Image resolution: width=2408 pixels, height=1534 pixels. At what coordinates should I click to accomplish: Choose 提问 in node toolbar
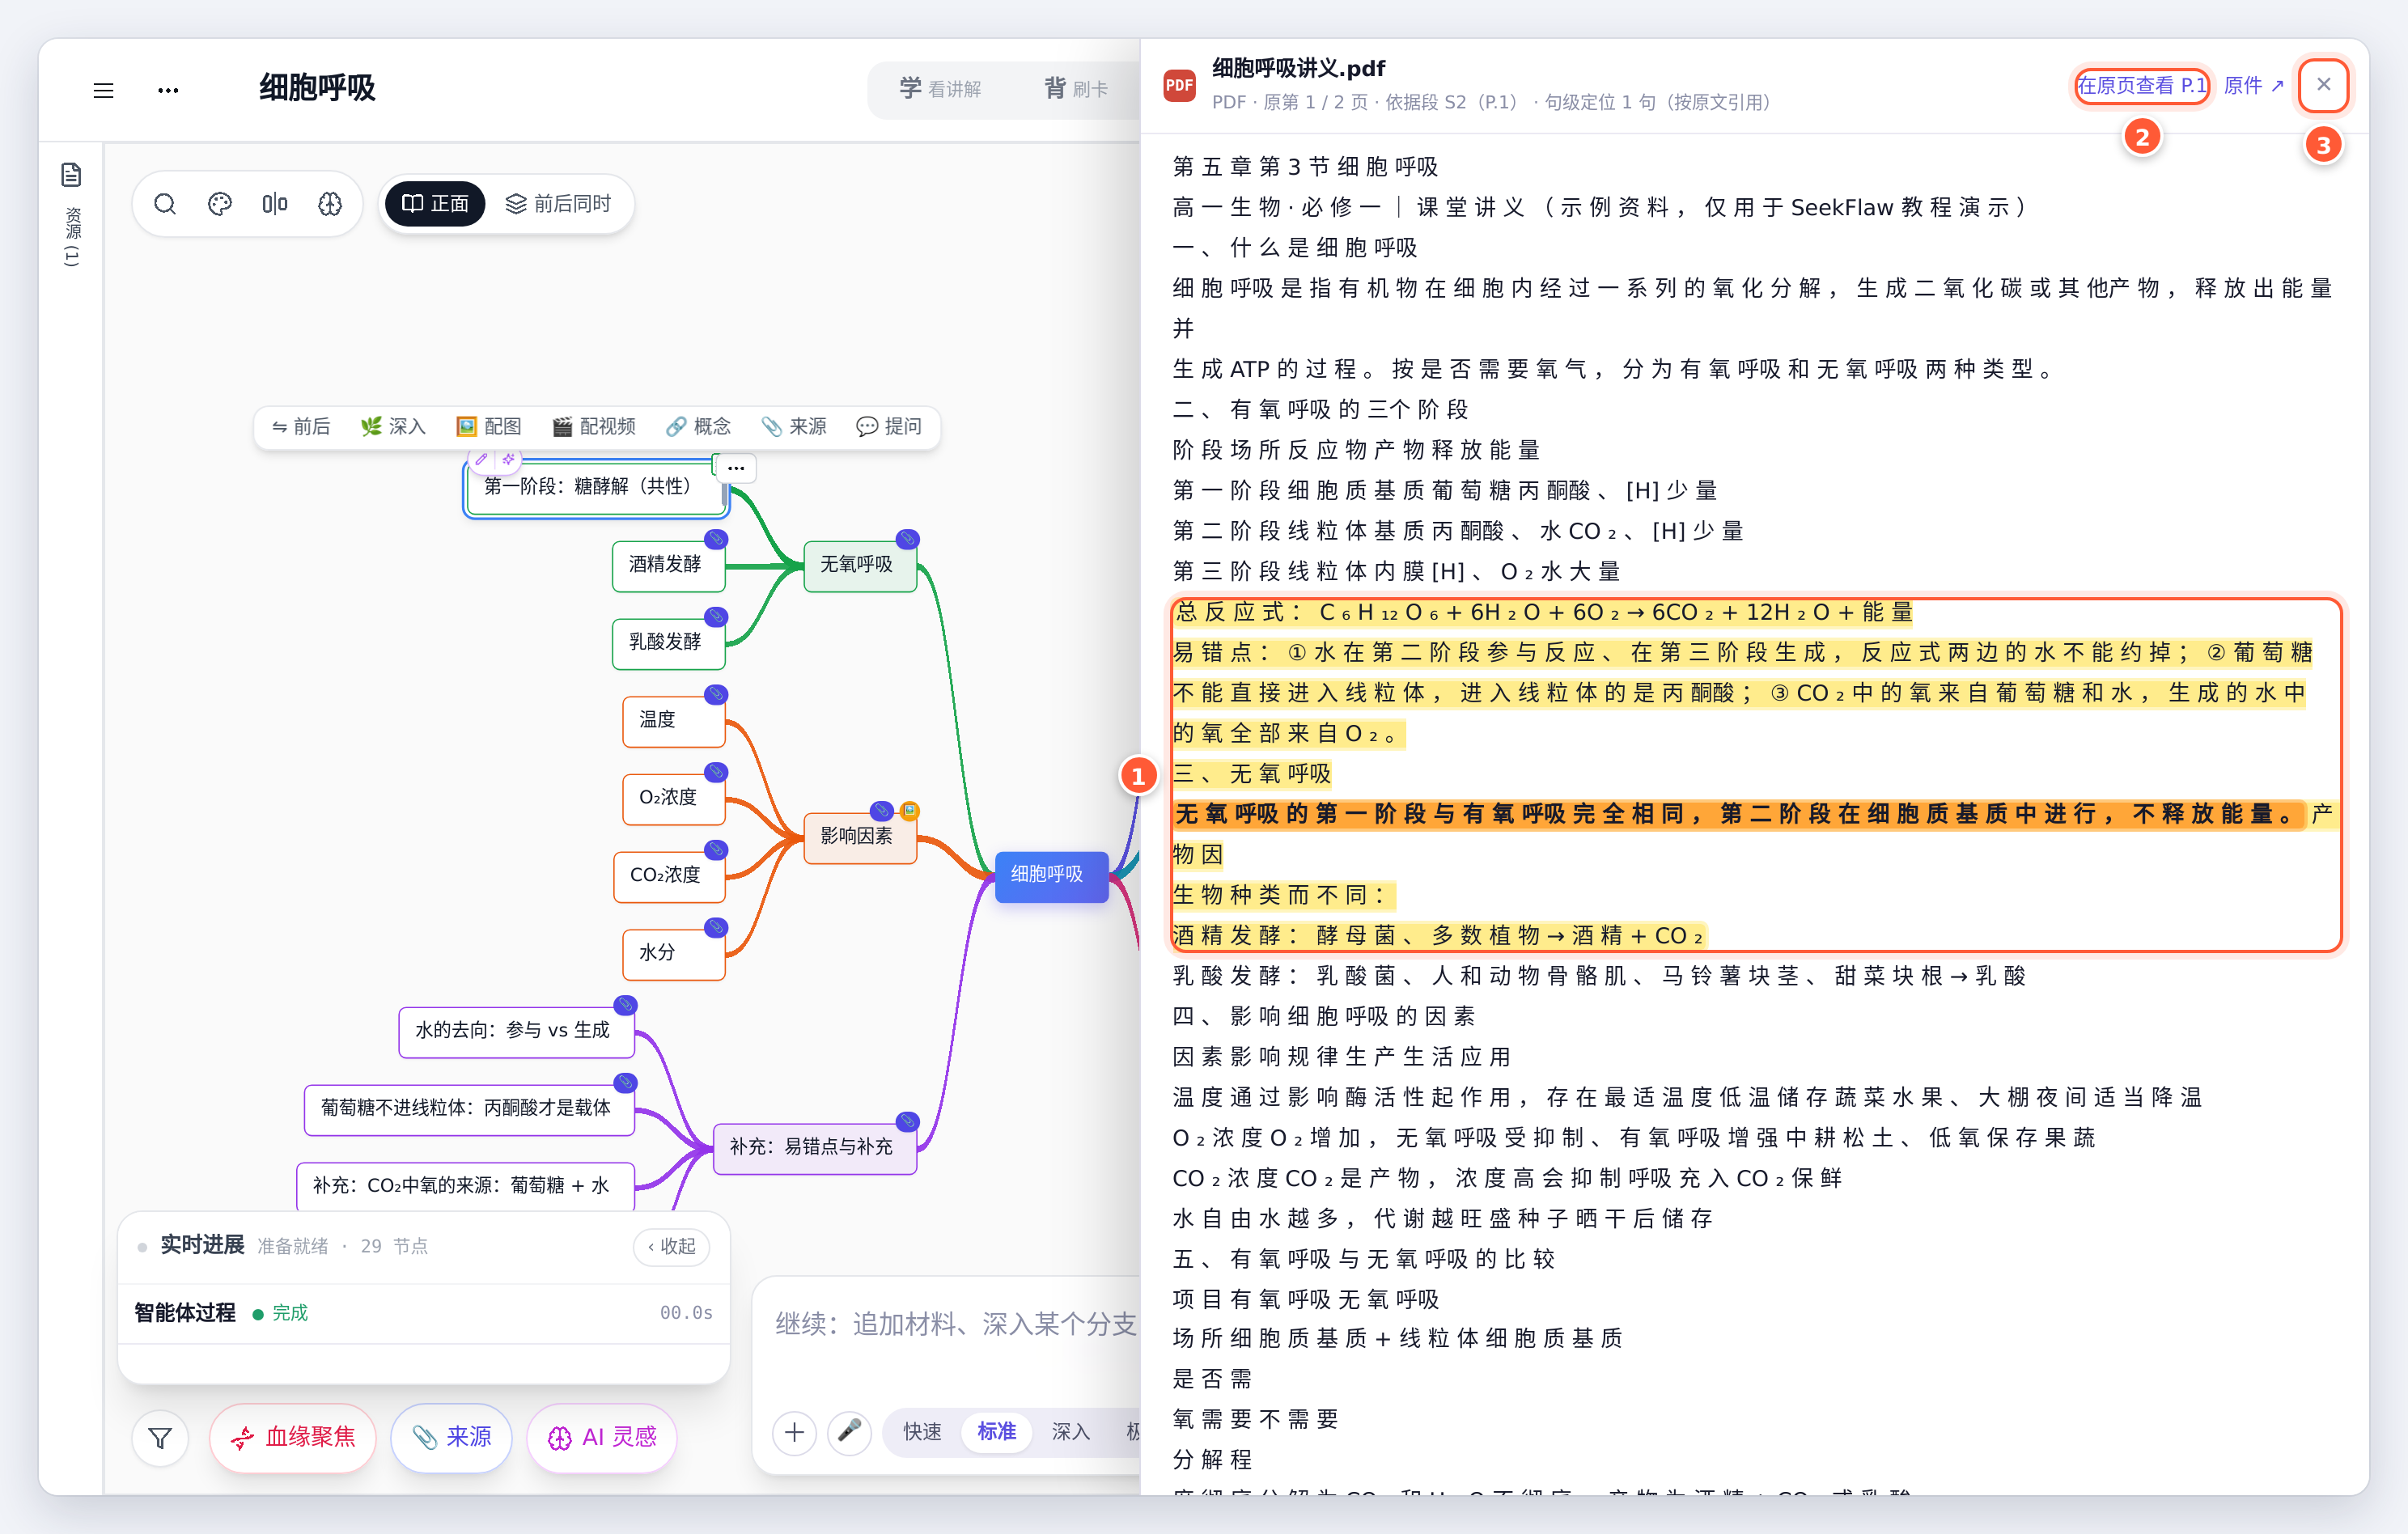888,427
